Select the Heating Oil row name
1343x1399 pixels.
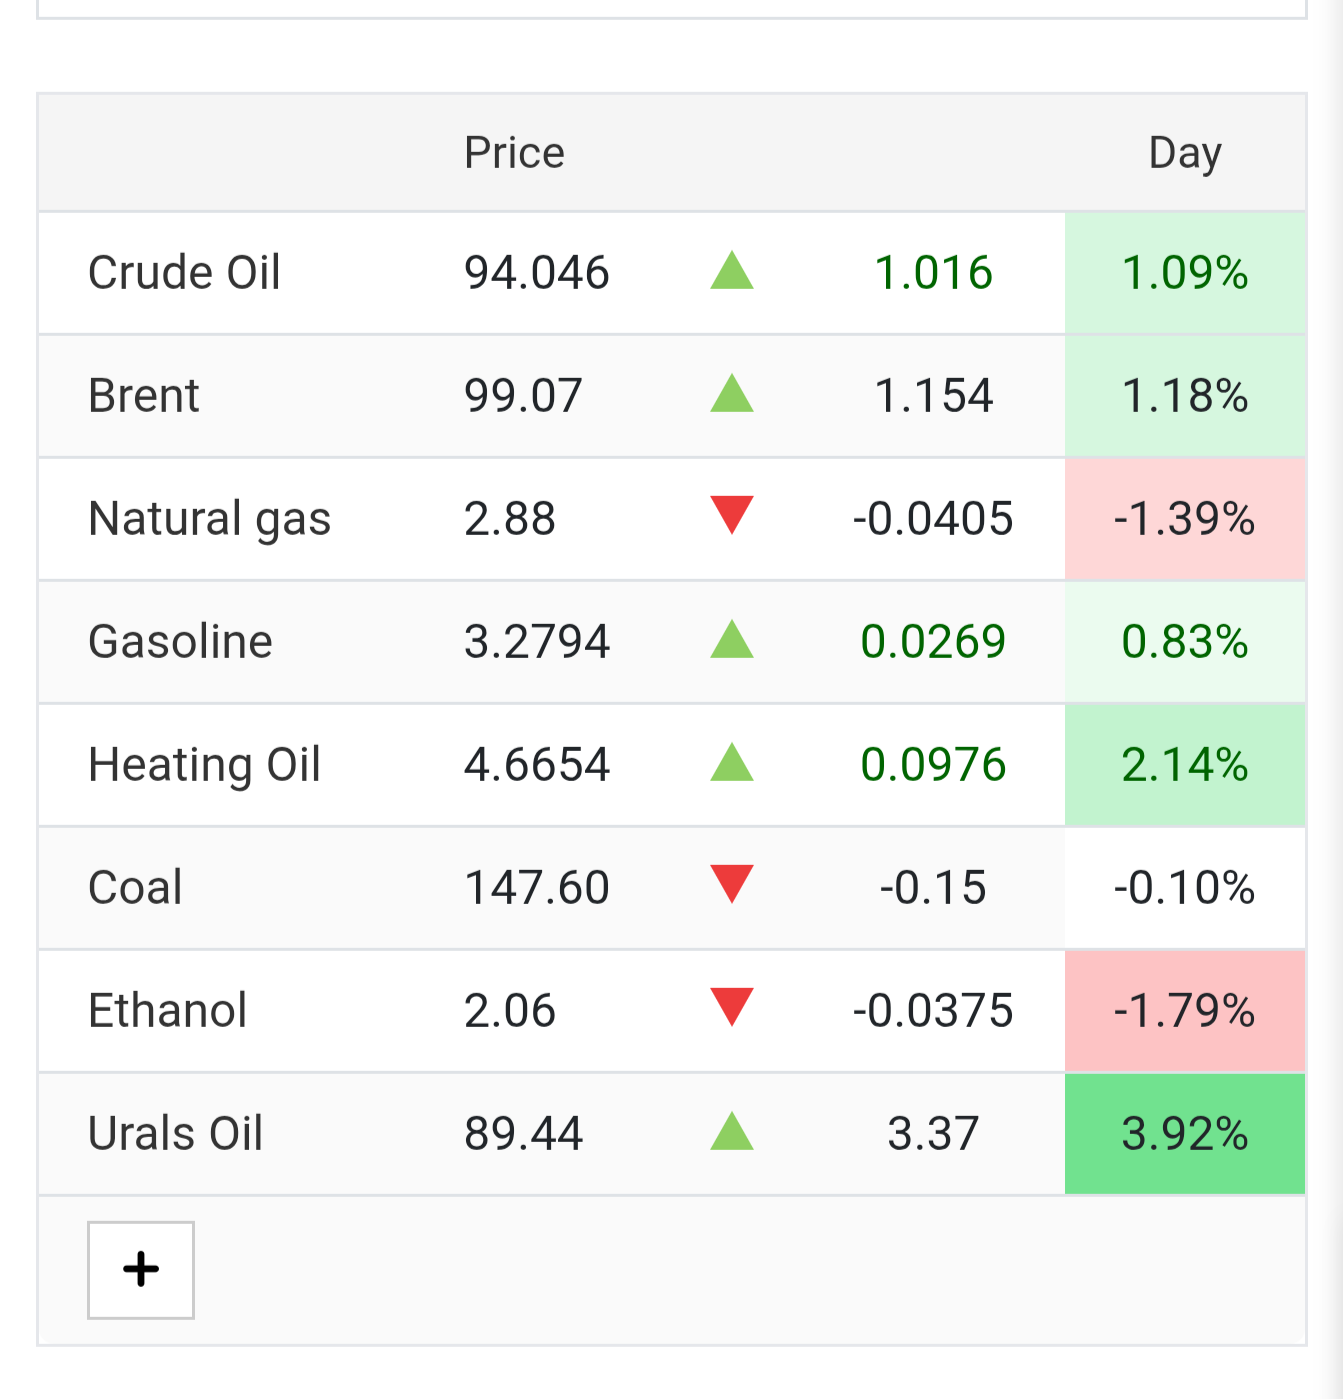click(x=204, y=765)
